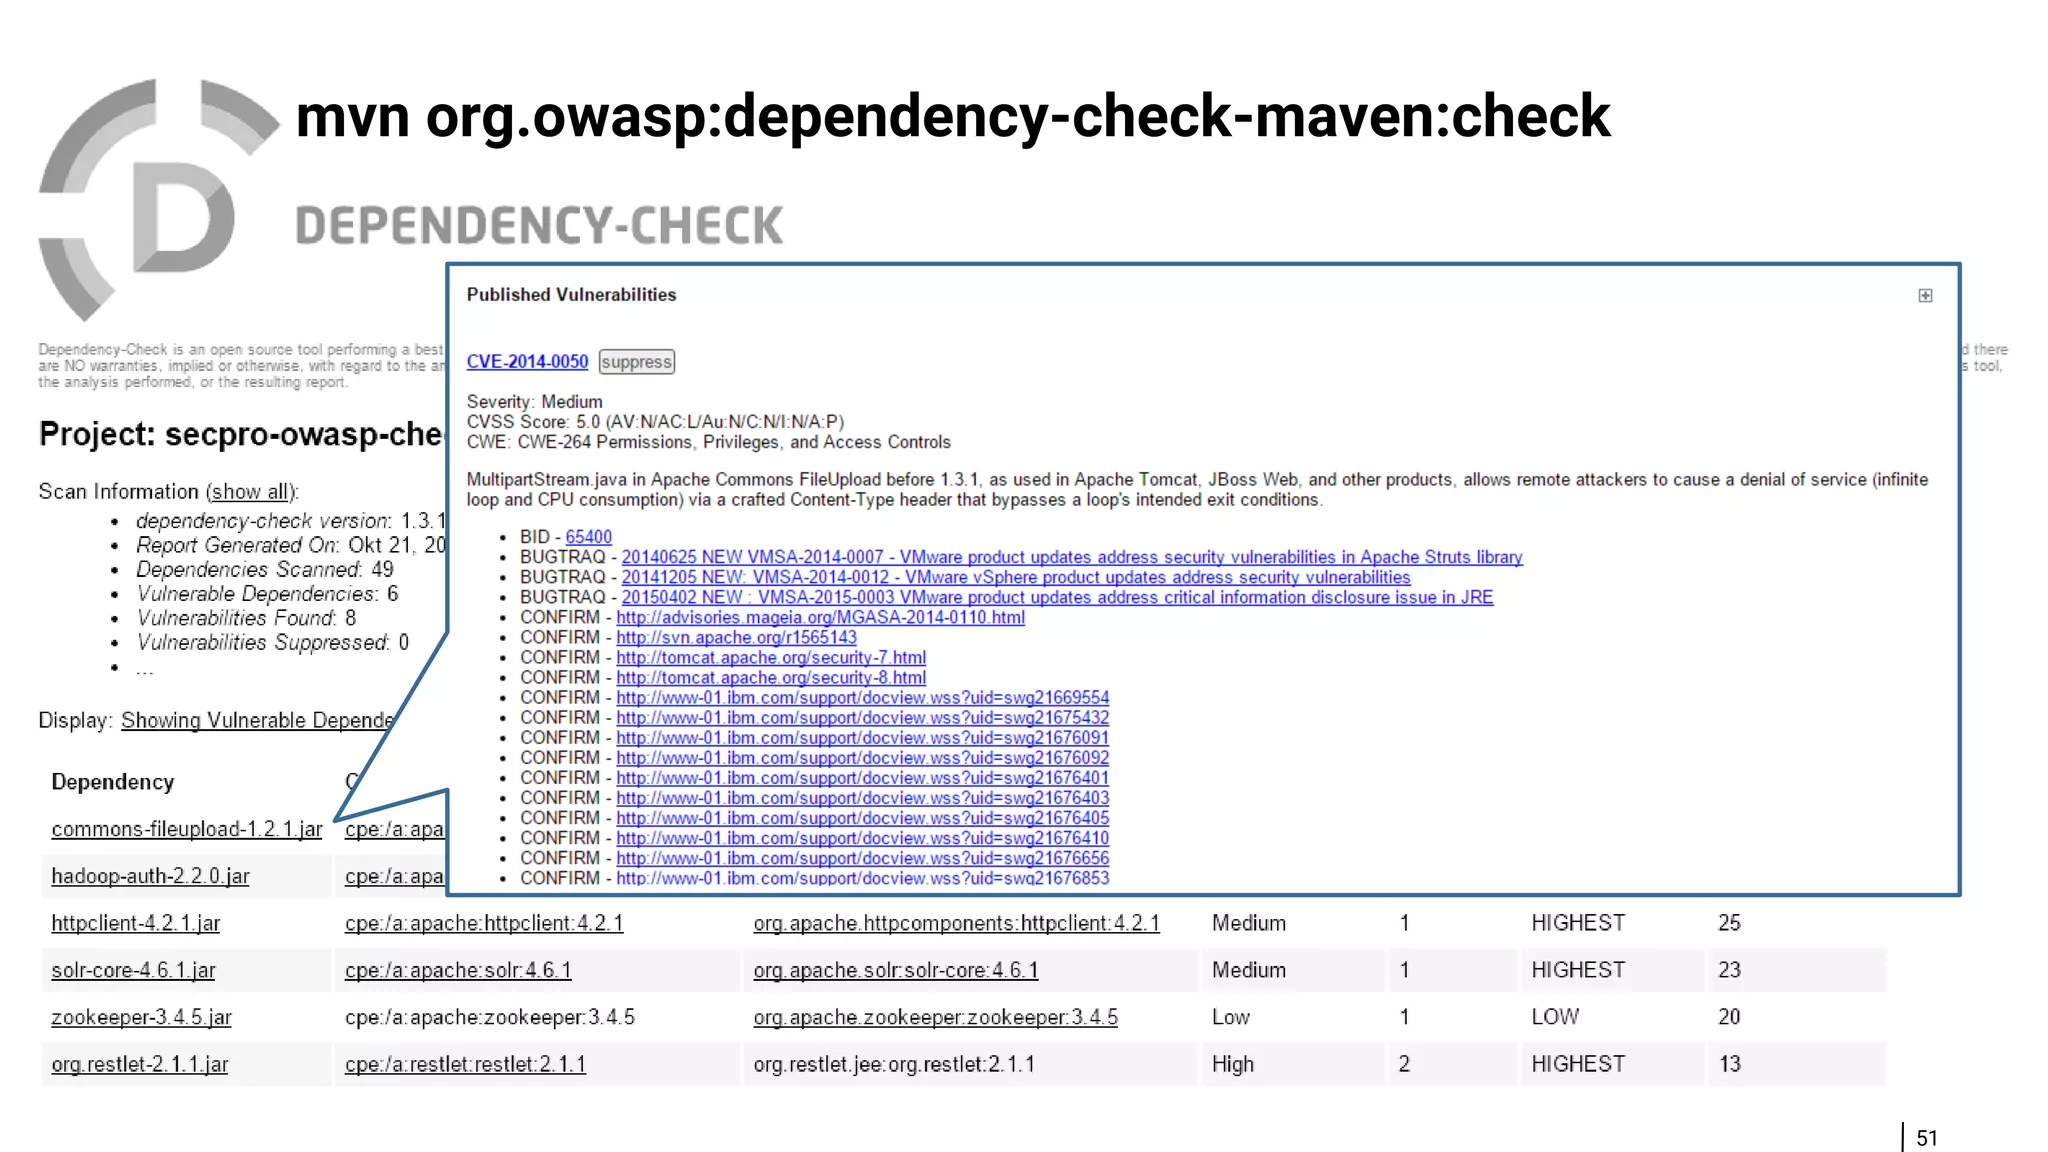
Task: Open the IBM docview swg21676092 link
Action: 863,757
